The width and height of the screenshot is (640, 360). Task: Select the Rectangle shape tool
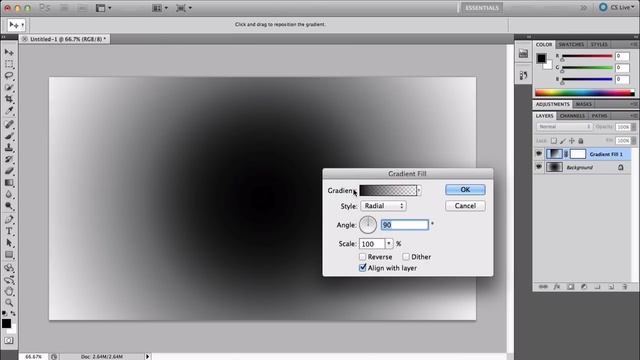pos(9,255)
